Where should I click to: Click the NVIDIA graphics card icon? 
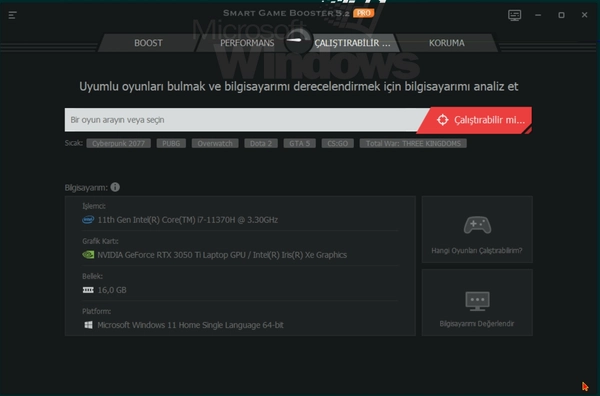[x=88, y=255]
